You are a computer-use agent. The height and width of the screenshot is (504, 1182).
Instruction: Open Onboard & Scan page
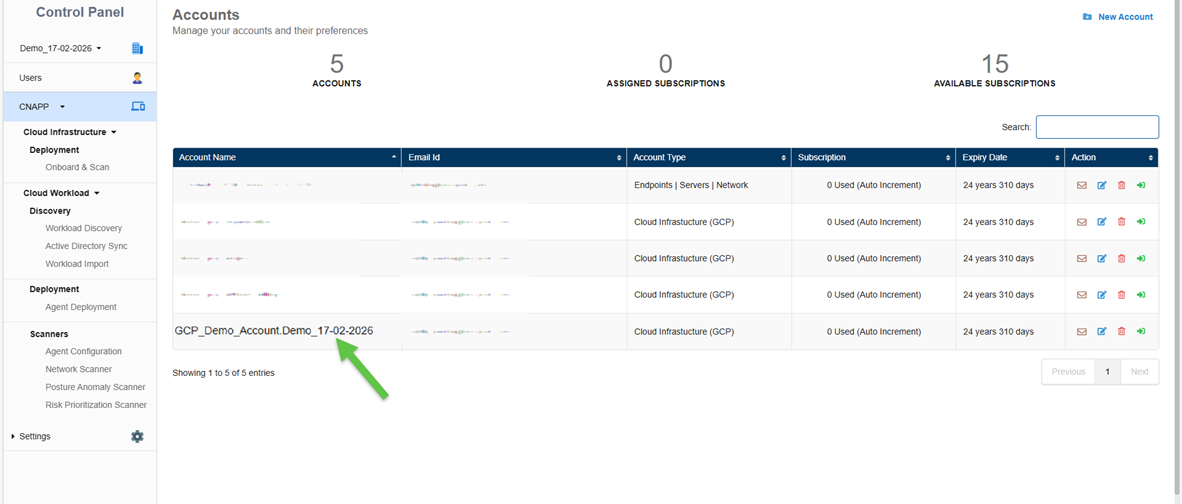pyautogui.click(x=77, y=167)
